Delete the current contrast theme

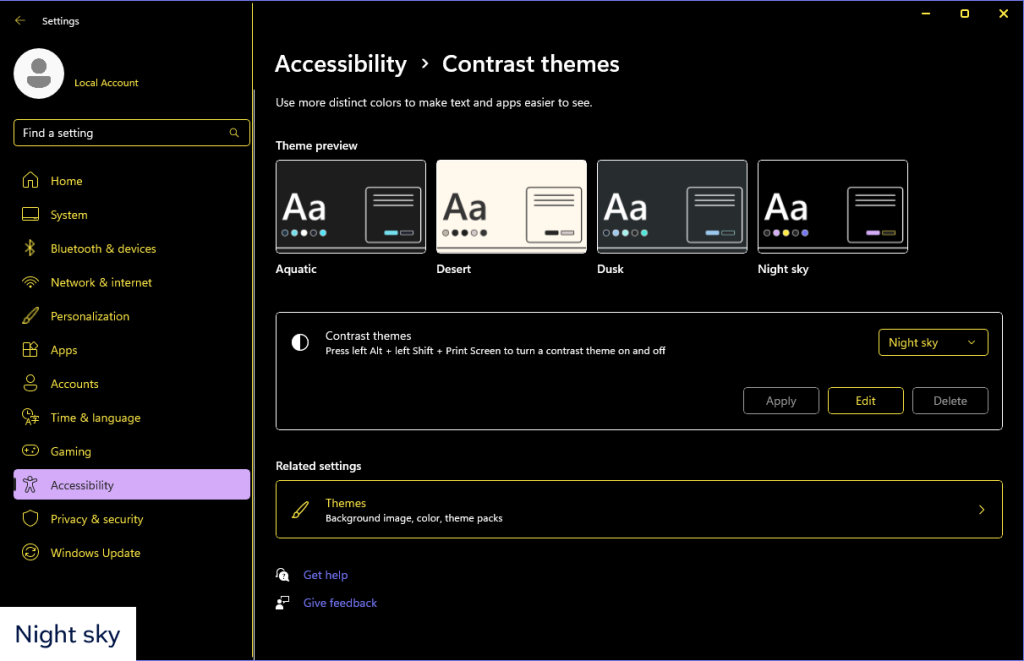950,400
